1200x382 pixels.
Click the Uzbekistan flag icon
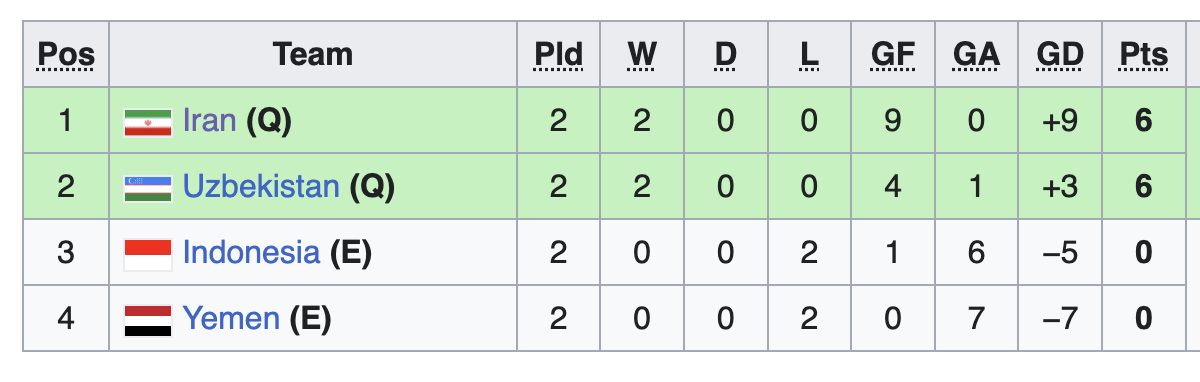[x=148, y=187]
